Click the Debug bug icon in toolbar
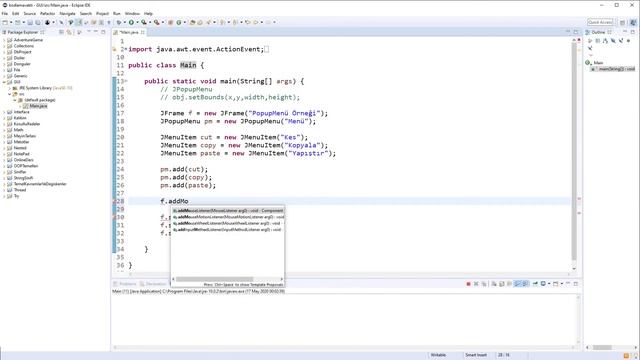 (x=119, y=22)
